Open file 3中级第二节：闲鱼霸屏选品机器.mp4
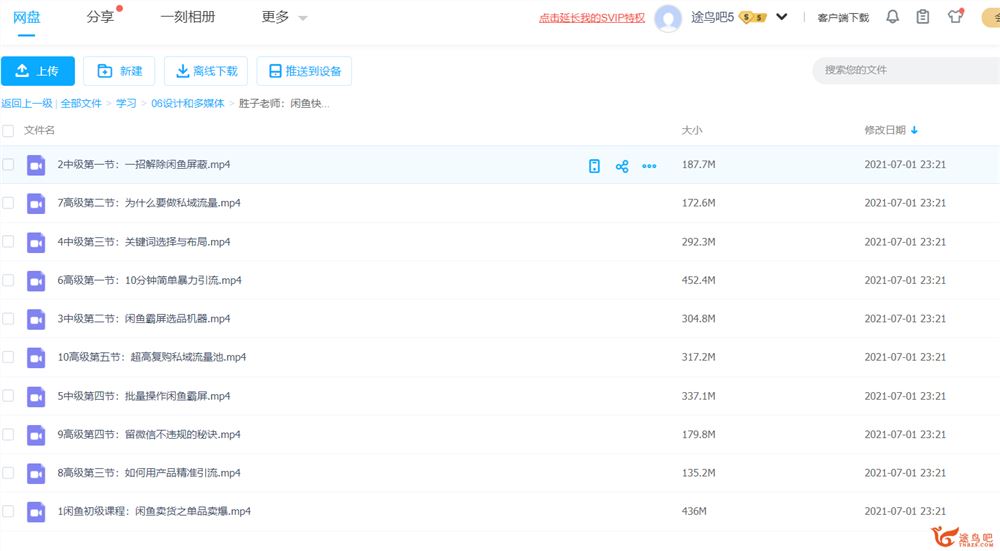This screenshot has width=1000, height=551. pyautogui.click(x=143, y=318)
